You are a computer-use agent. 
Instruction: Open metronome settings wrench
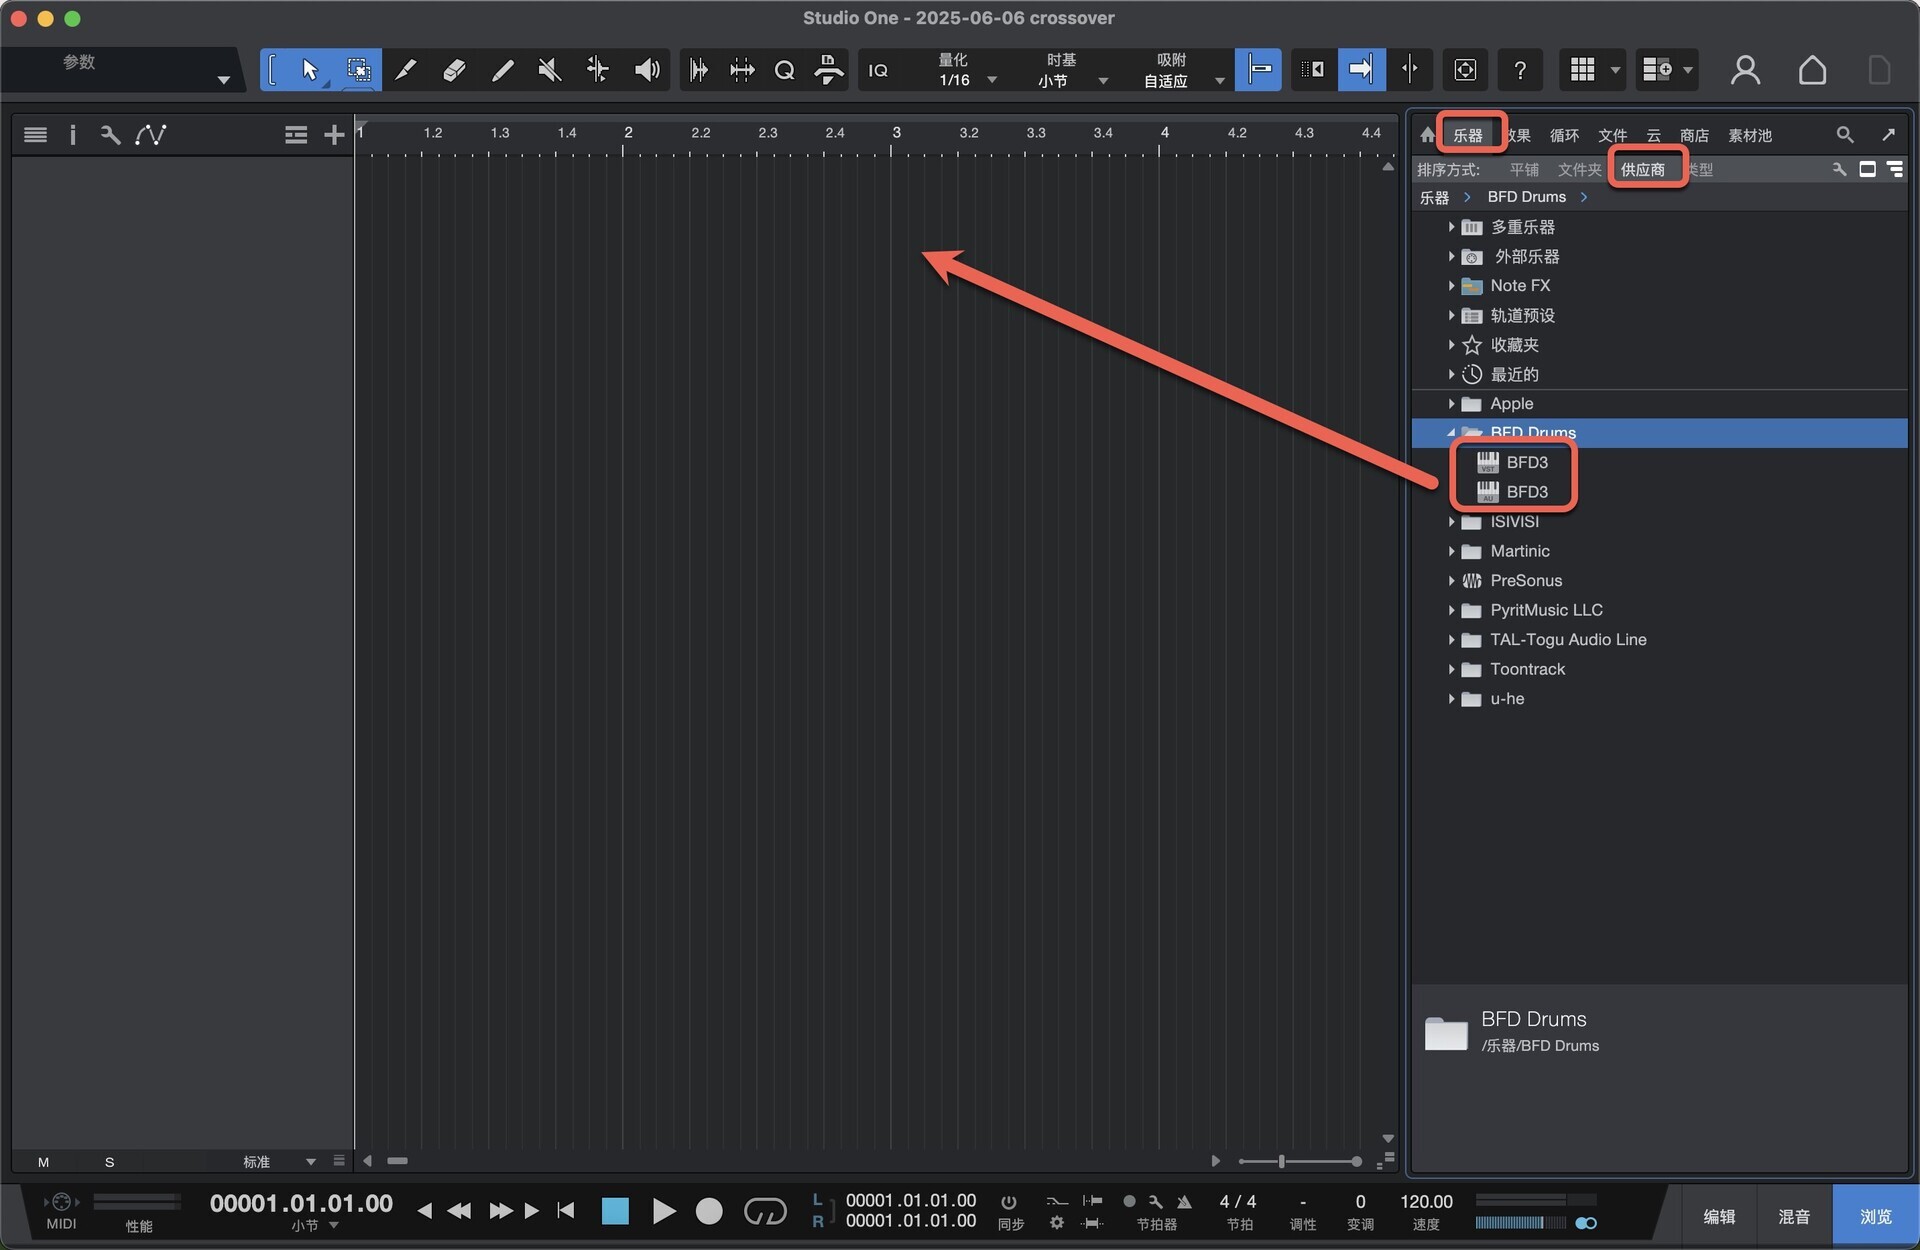click(1156, 1201)
